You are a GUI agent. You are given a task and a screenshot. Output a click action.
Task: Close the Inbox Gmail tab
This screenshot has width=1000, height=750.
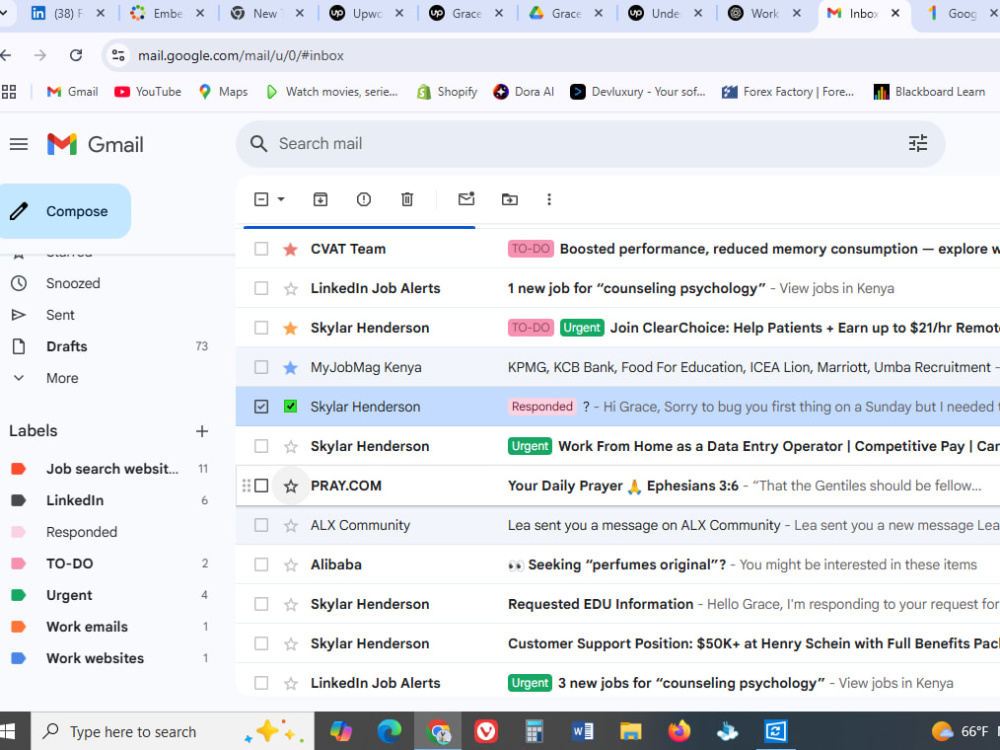pyautogui.click(x=895, y=13)
